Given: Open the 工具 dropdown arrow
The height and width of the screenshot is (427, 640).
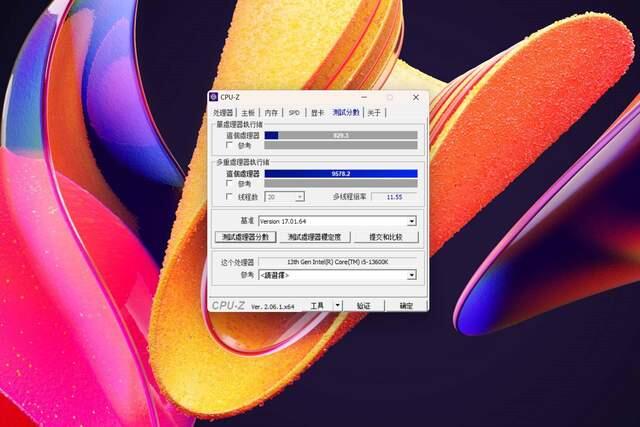Looking at the screenshot, I should [x=338, y=305].
